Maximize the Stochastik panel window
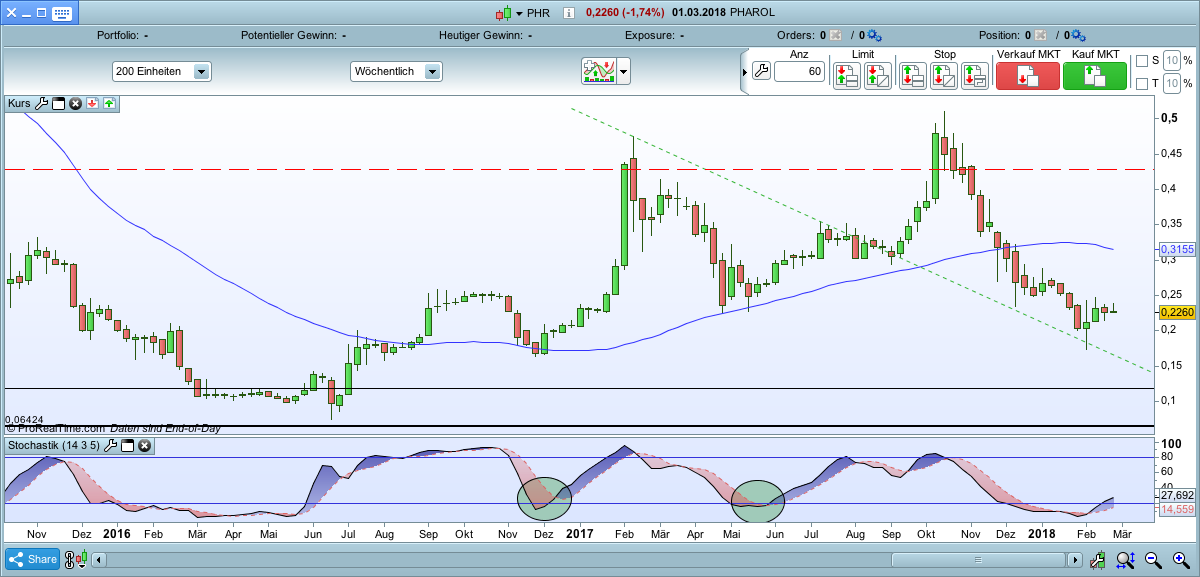 (127, 445)
